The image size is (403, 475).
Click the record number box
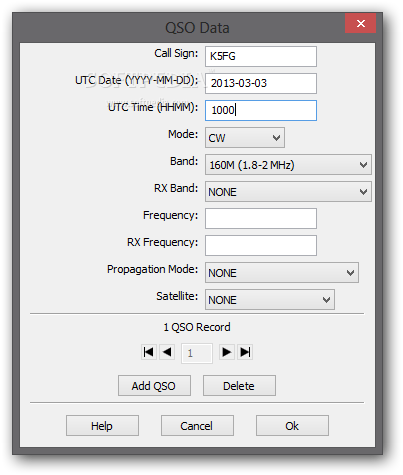pos(197,353)
